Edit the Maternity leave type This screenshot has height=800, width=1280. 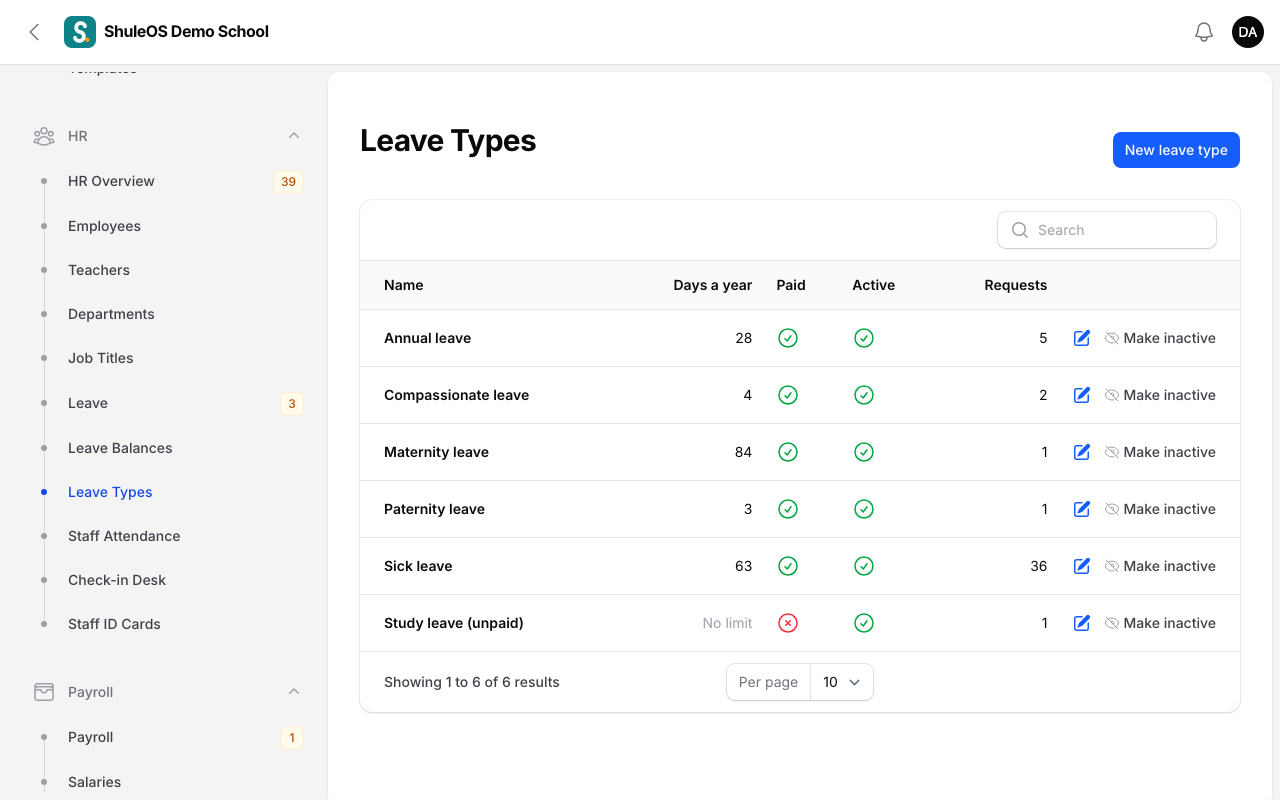(1081, 452)
